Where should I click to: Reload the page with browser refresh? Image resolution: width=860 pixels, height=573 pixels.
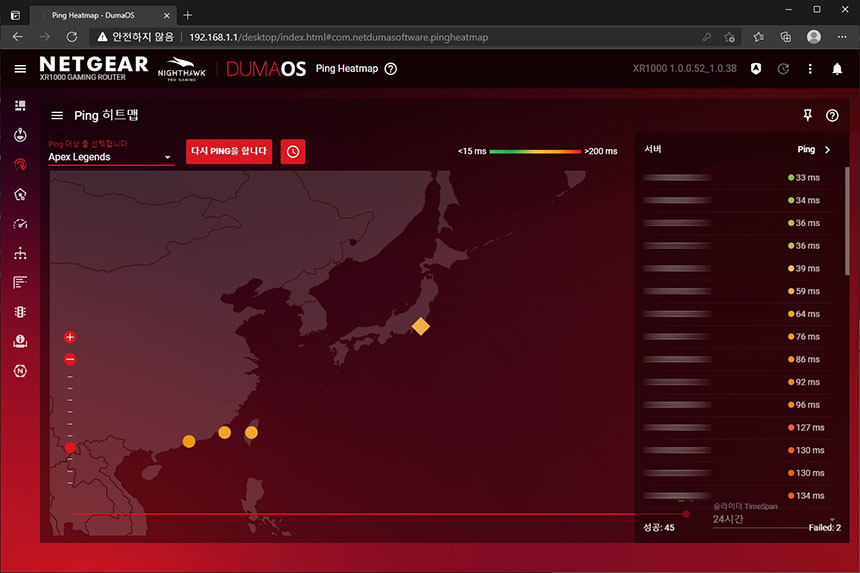72,37
